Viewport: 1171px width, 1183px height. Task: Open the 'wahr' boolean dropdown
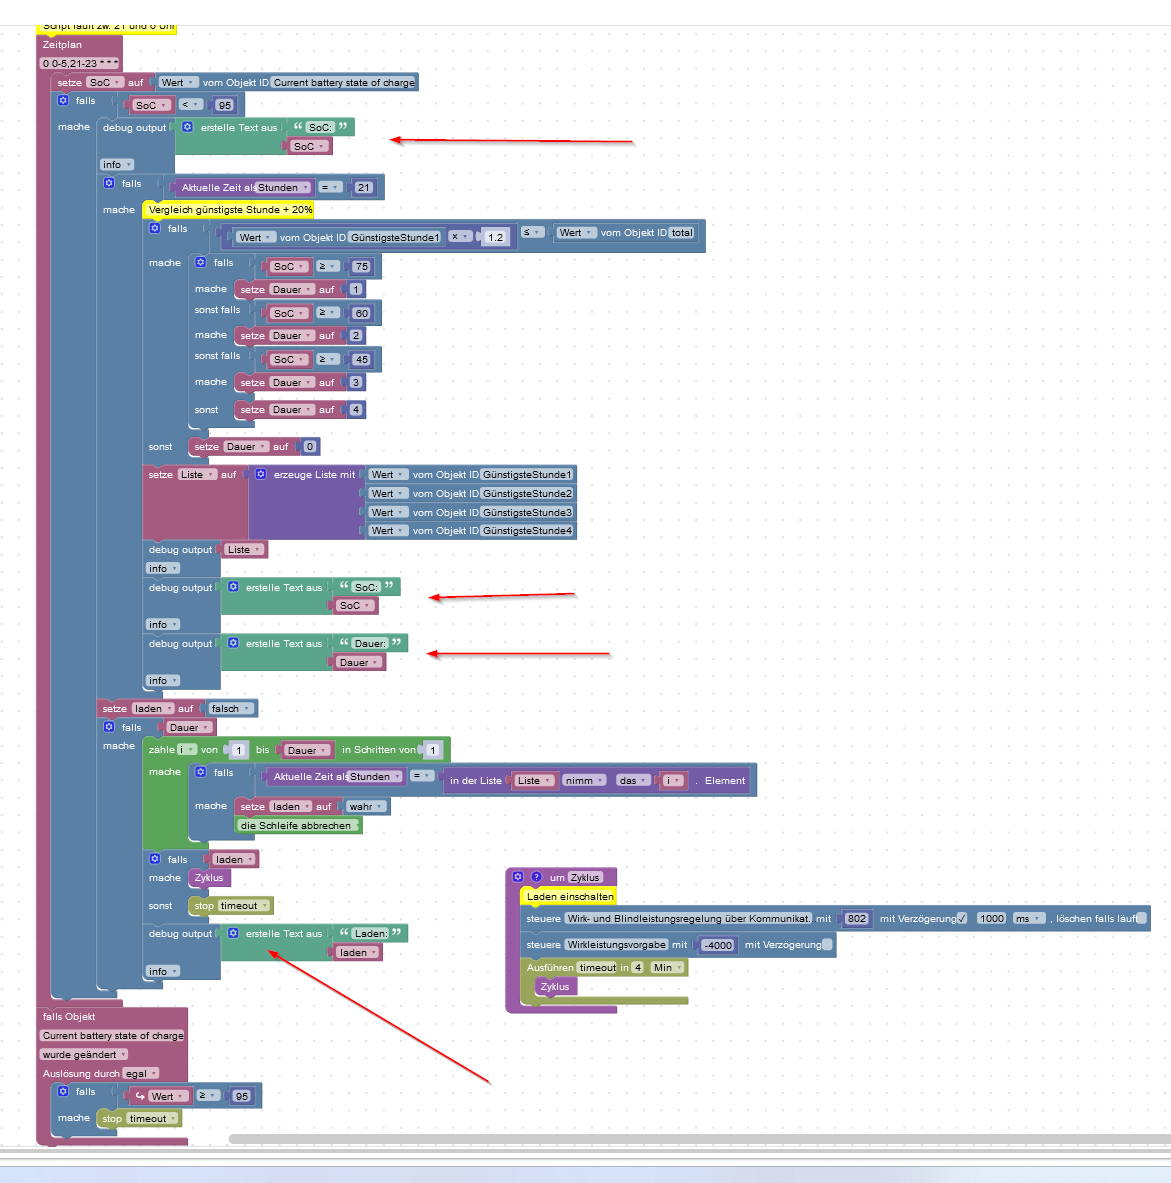366,807
